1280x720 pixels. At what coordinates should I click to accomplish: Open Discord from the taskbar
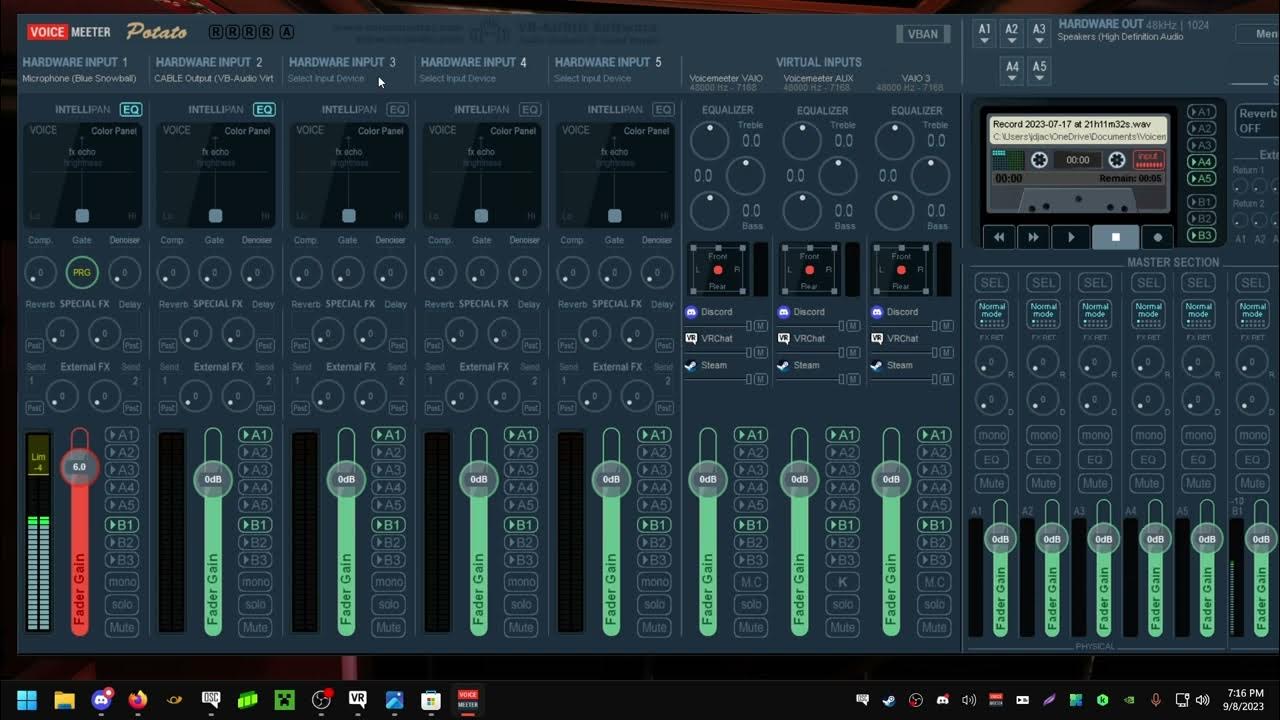(x=101, y=700)
